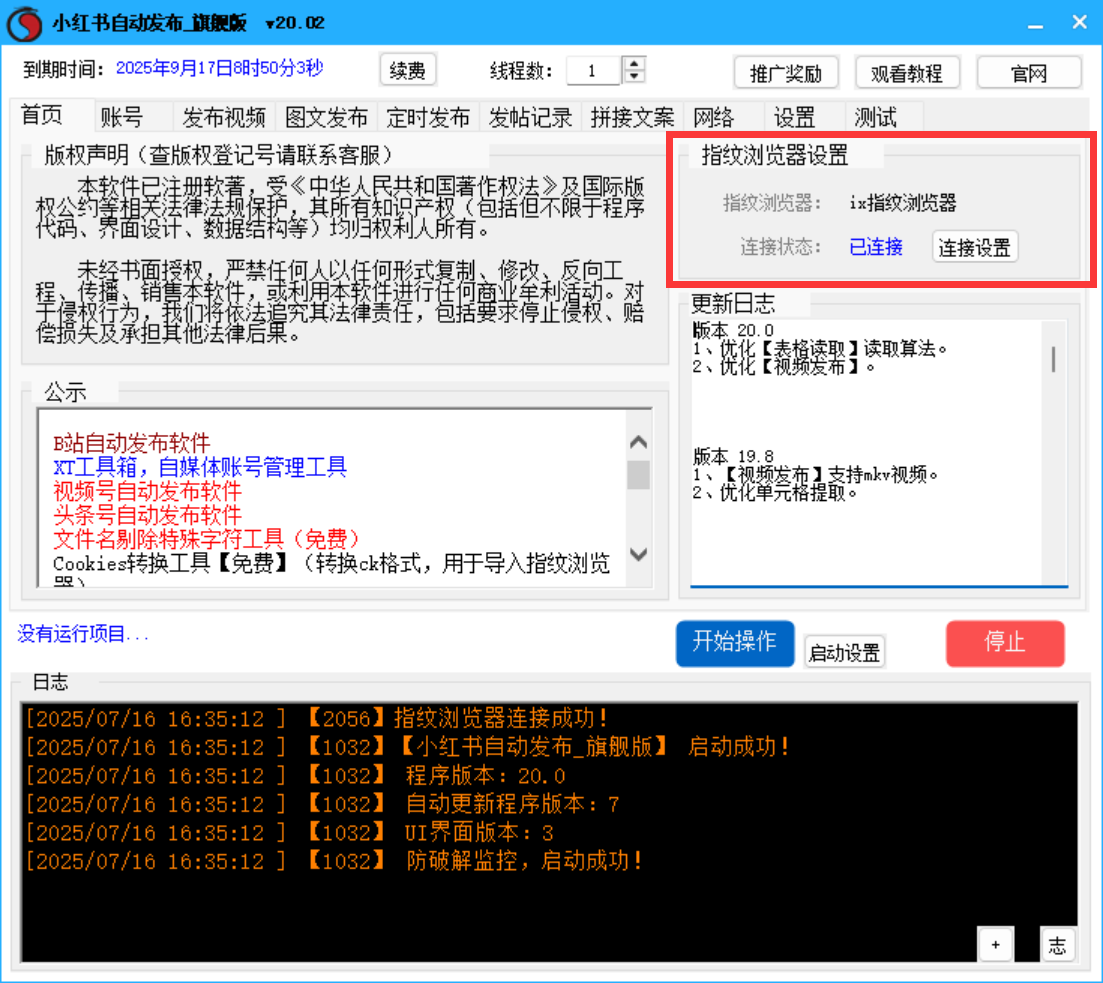Click the B站自动发布软件 link
The width and height of the screenshot is (1103, 983).
(x=132, y=443)
